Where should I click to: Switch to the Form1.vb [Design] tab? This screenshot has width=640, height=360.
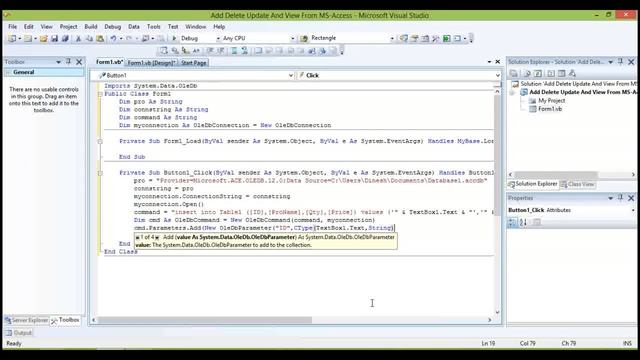coord(151,63)
